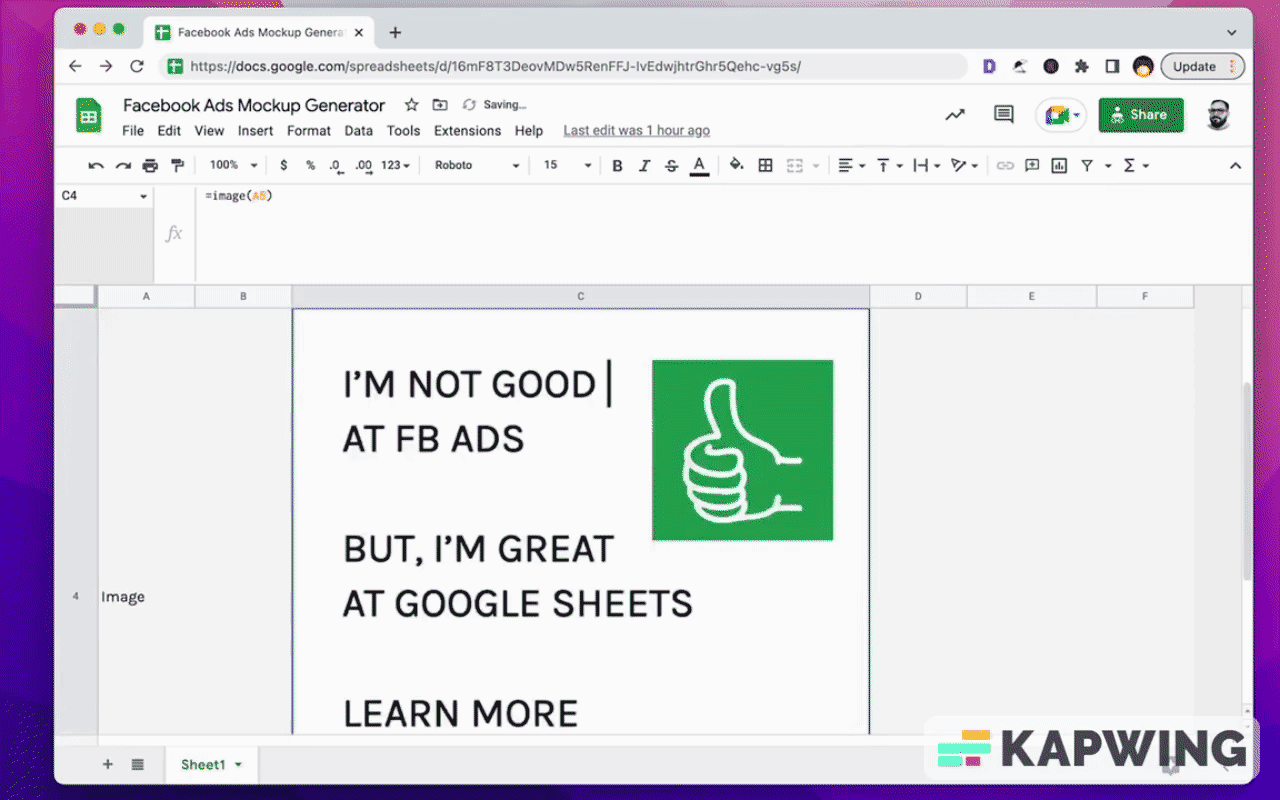Click the print icon
1280x800 pixels.
pyautogui.click(x=150, y=165)
